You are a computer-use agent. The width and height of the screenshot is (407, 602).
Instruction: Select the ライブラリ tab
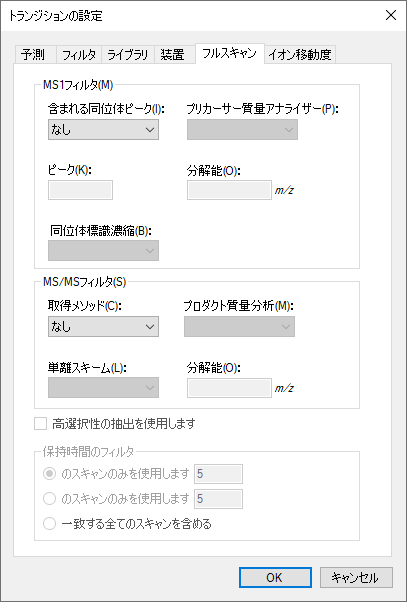128,55
